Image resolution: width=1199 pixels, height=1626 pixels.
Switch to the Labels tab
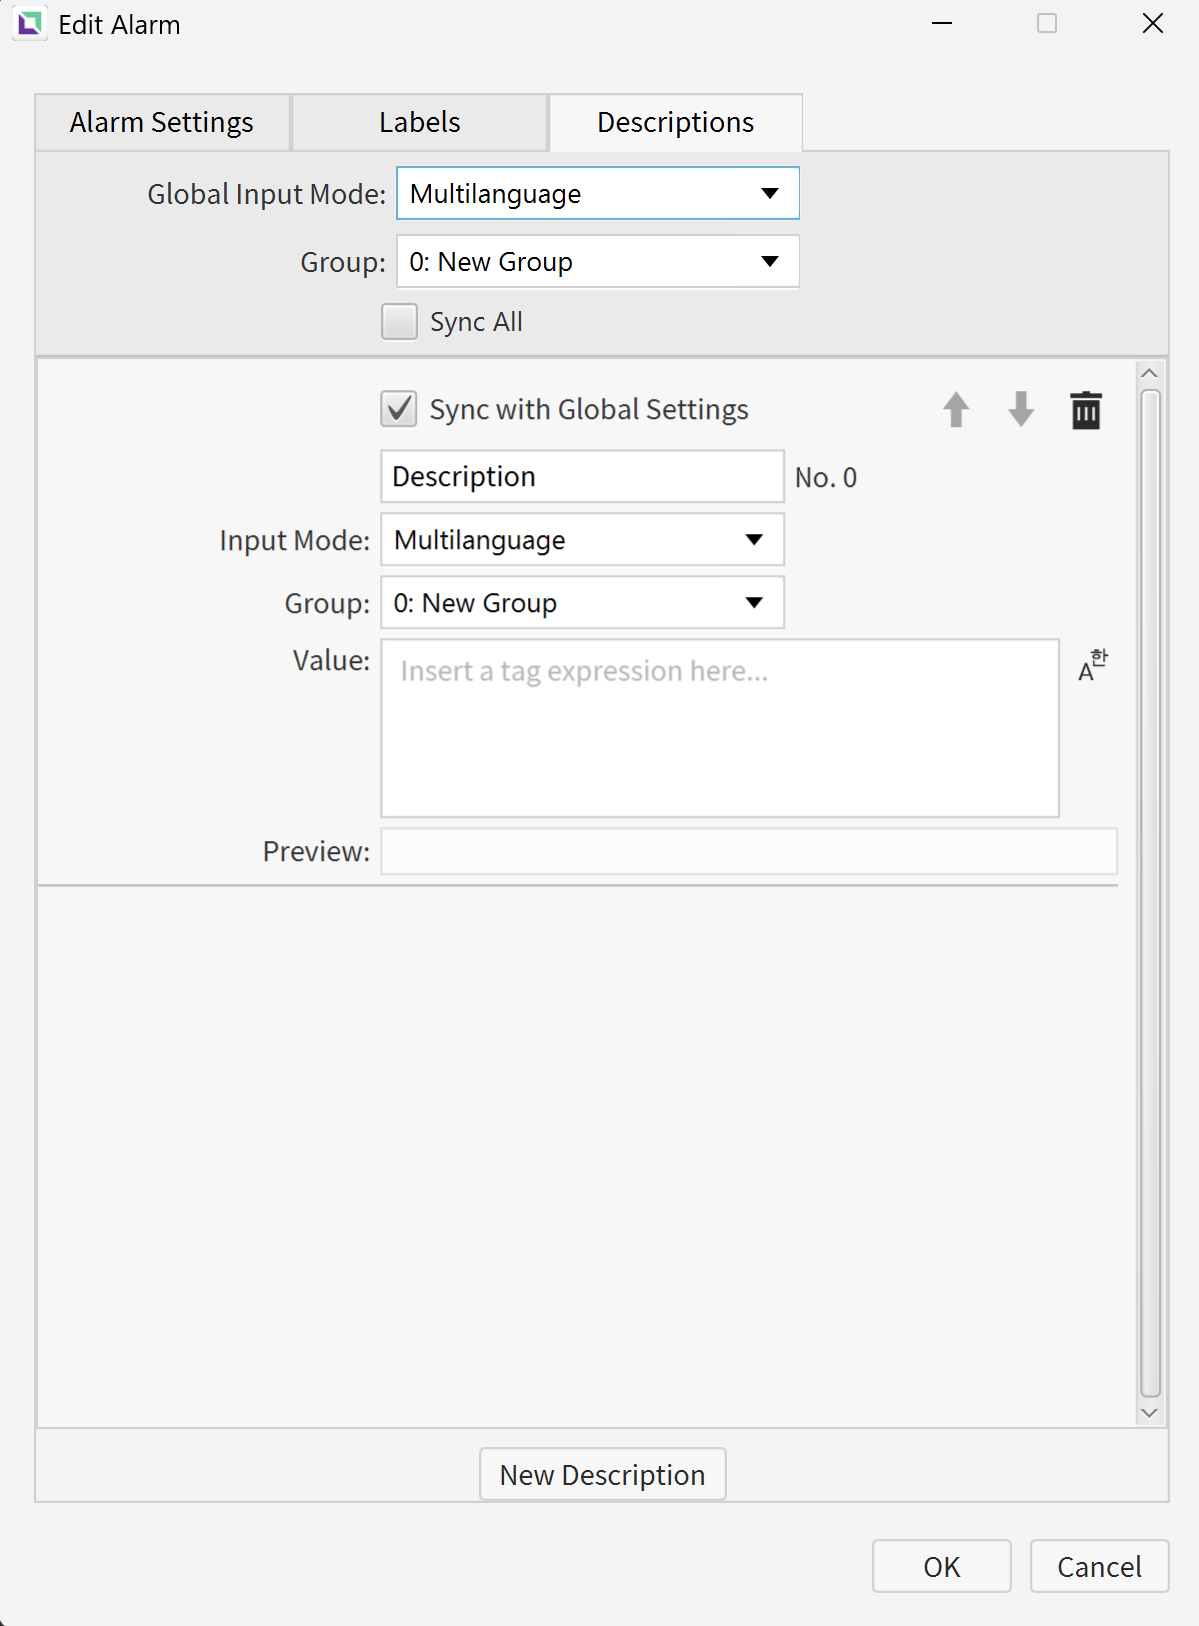tap(420, 122)
